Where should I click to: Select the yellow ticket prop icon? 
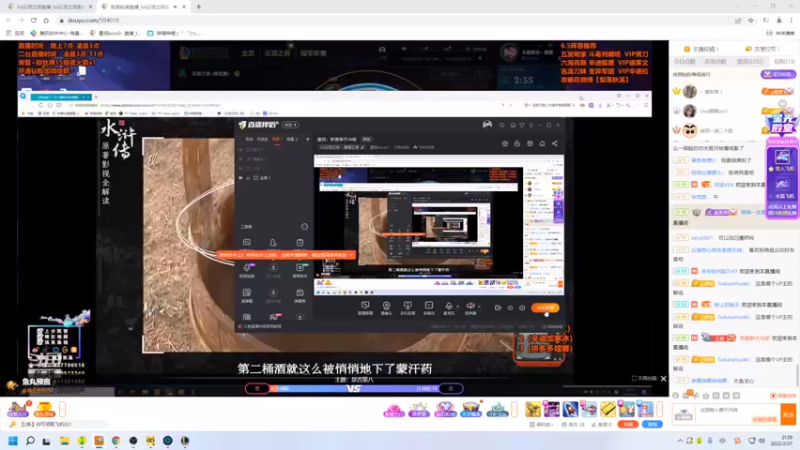[608, 409]
